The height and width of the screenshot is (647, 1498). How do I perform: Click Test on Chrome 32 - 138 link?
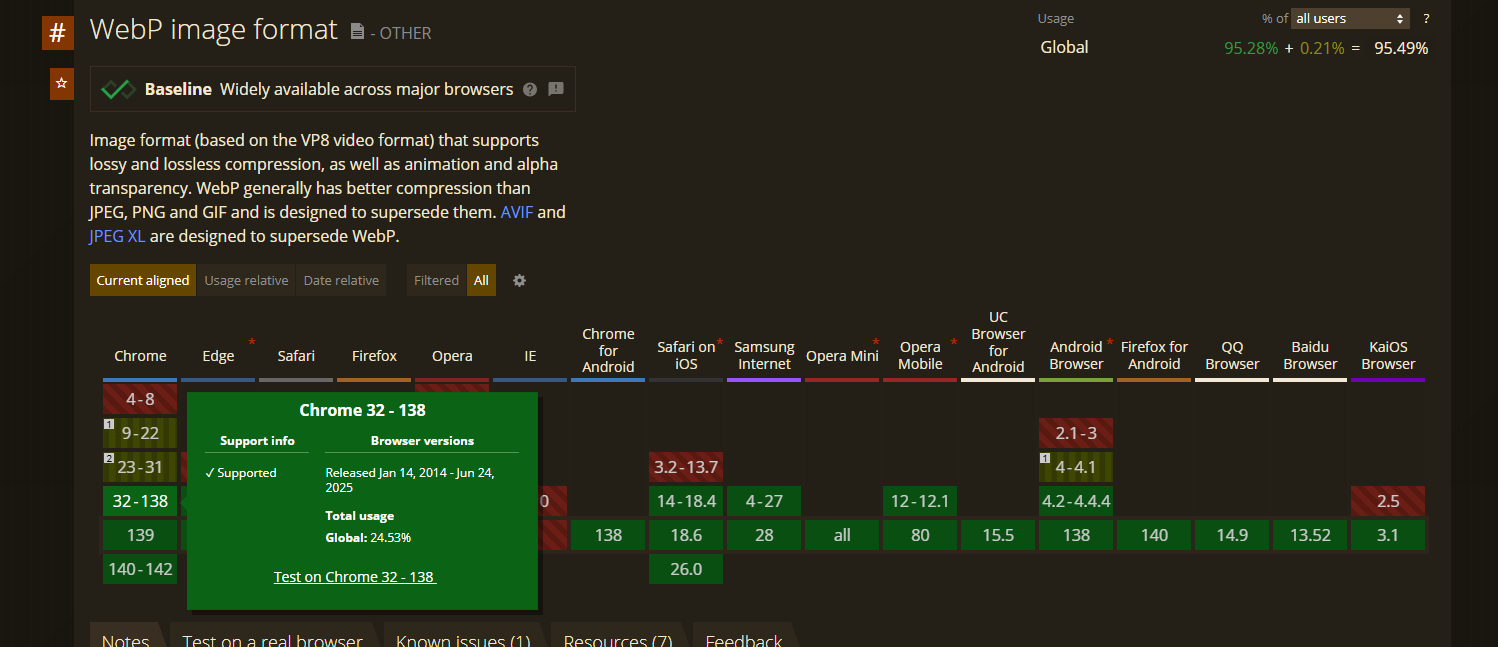tap(355, 577)
